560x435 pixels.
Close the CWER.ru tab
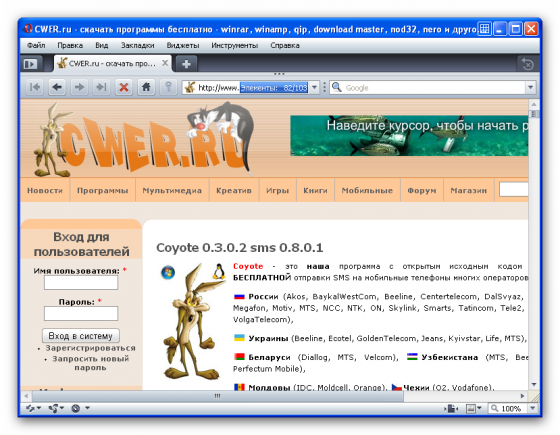coord(165,63)
